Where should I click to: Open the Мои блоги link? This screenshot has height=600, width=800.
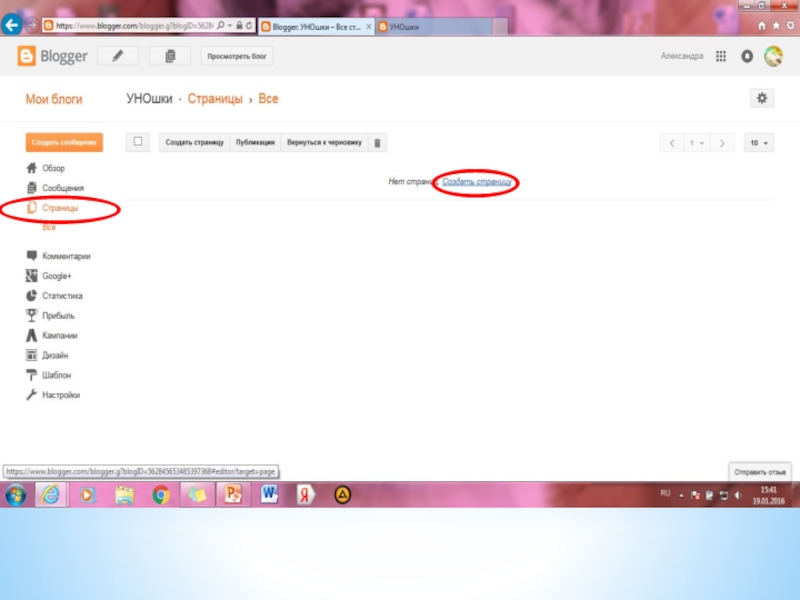tap(54, 99)
